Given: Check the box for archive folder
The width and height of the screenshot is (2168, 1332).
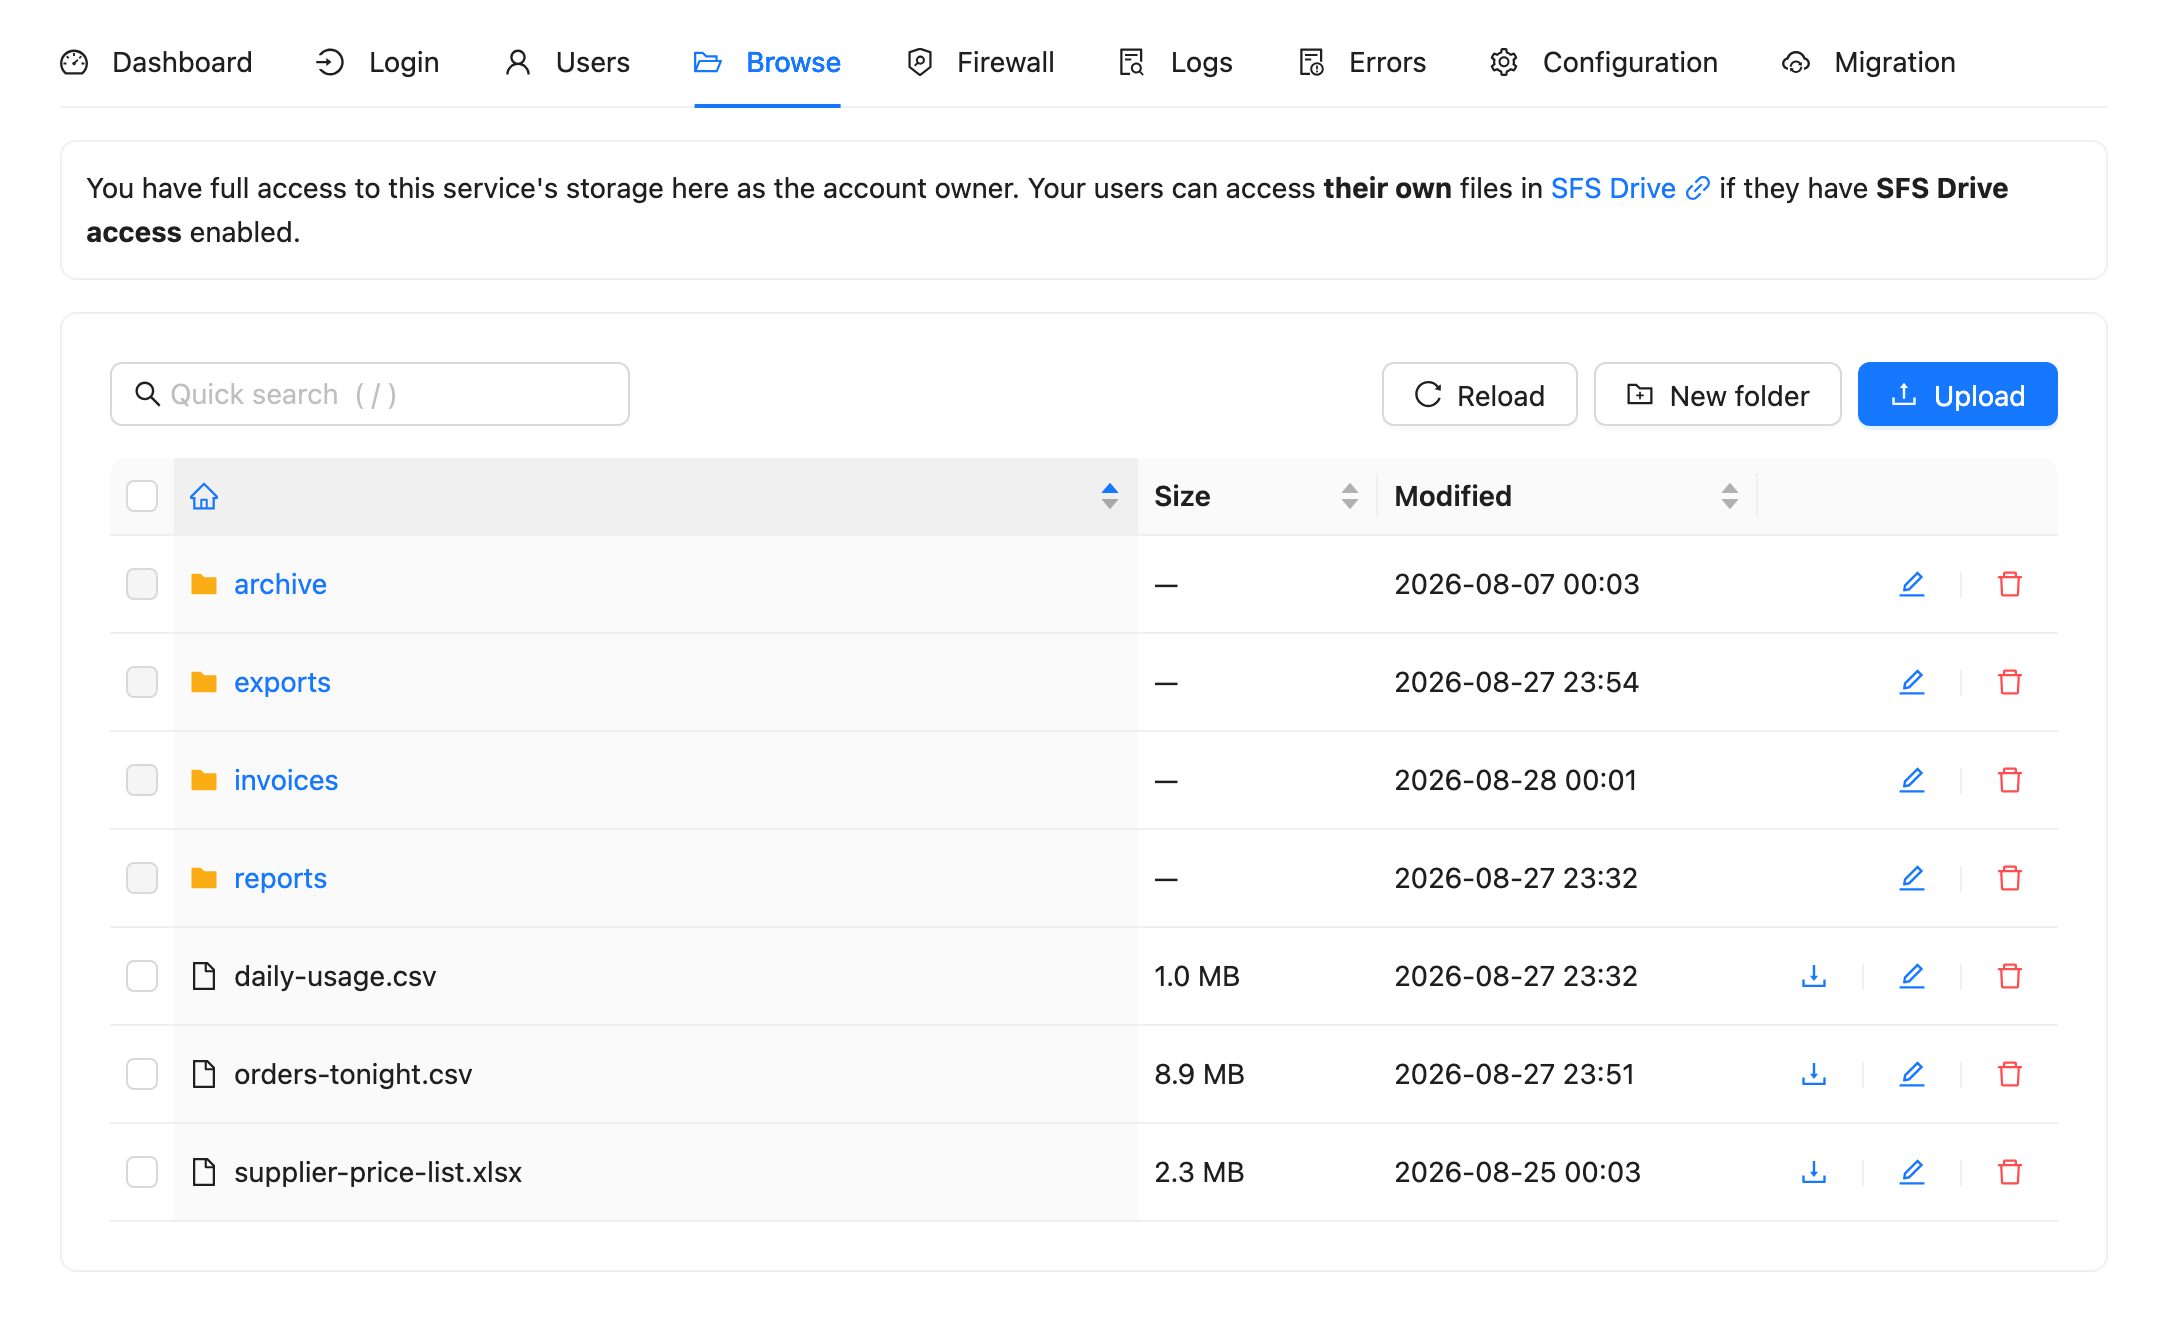Looking at the screenshot, I should coord(142,584).
